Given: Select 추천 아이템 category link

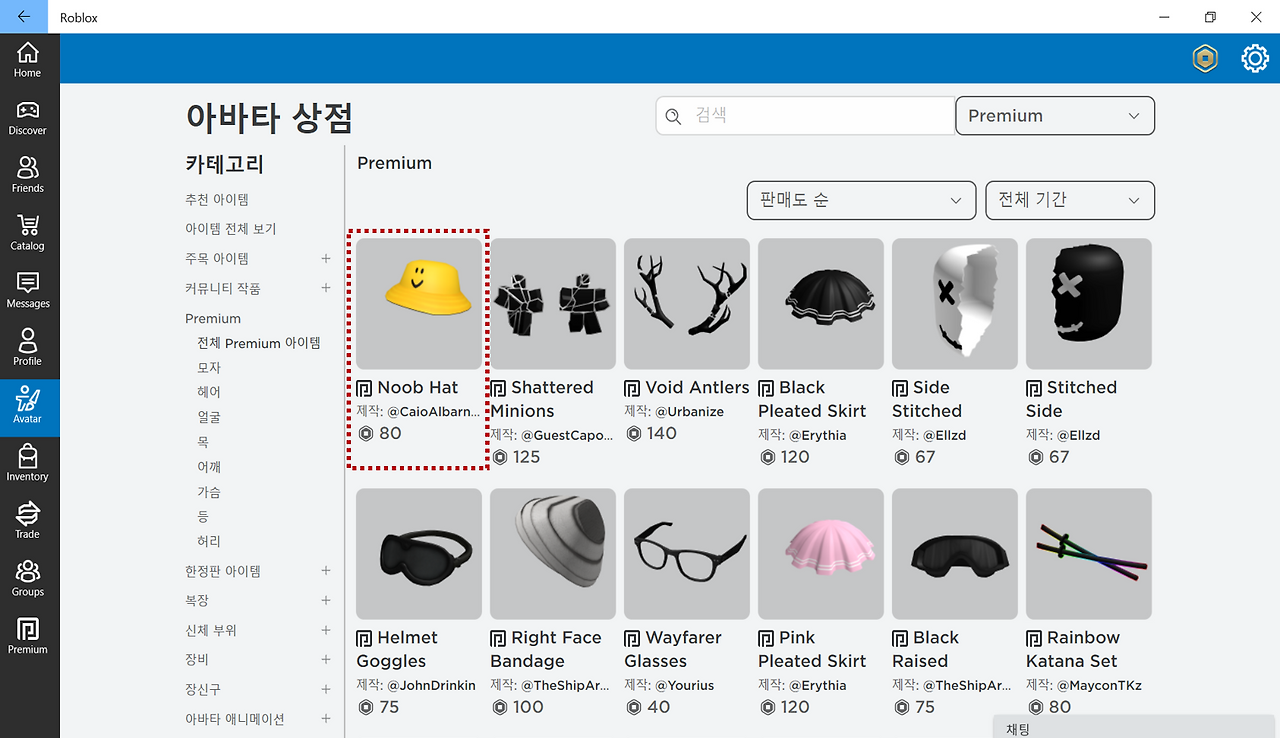Looking at the screenshot, I should [x=217, y=200].
